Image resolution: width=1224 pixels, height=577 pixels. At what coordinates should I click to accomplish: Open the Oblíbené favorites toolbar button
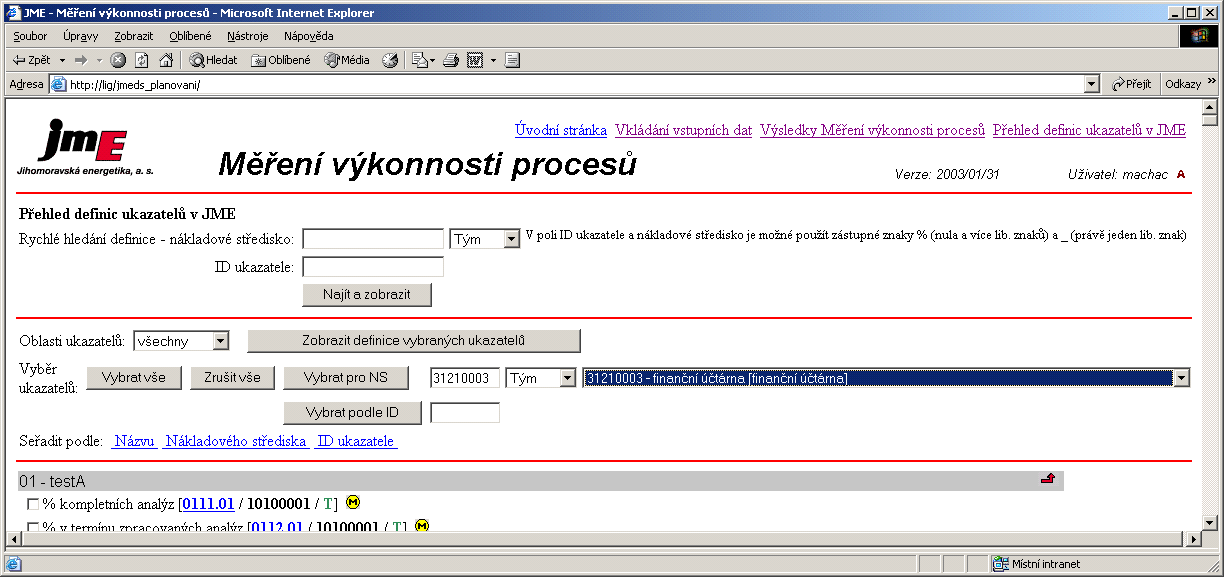(281, 60)
